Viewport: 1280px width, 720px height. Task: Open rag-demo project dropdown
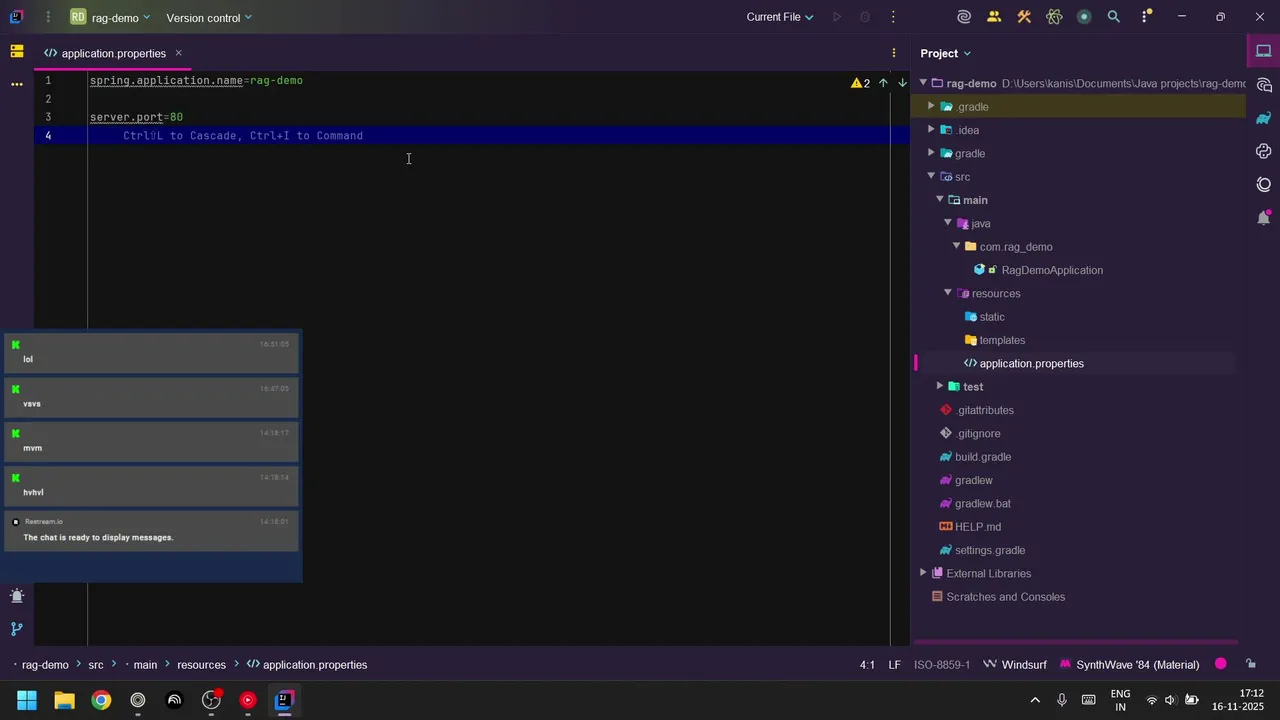110,17
